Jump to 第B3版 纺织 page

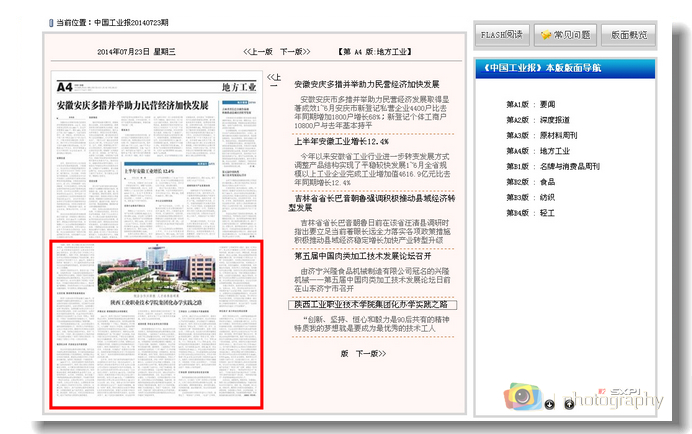[531, 198]
